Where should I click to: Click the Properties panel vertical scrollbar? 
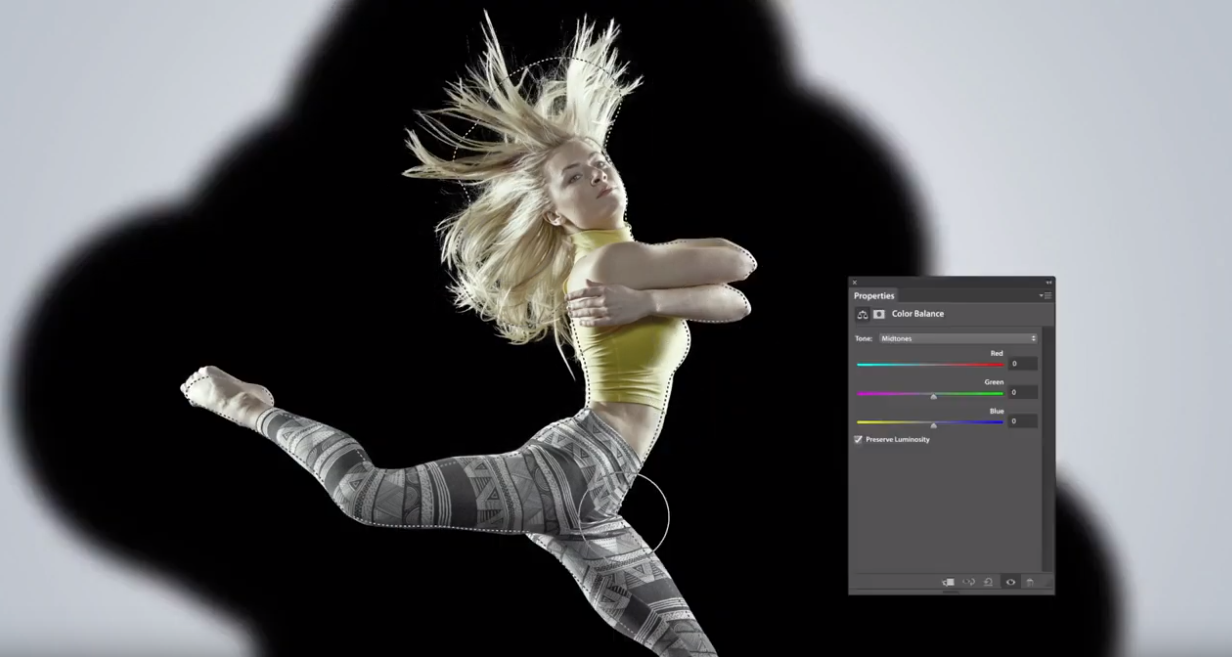point(1048,448)
